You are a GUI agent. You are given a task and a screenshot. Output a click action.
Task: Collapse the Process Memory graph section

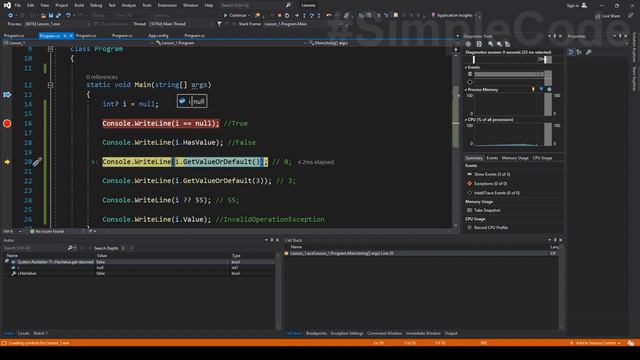click(x=466, y=89)
